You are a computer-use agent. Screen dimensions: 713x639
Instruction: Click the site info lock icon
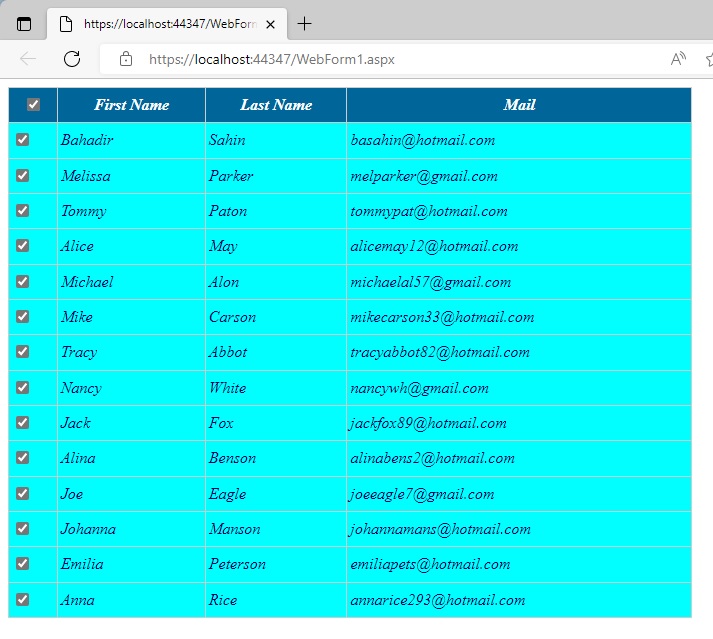coord(126,59)
